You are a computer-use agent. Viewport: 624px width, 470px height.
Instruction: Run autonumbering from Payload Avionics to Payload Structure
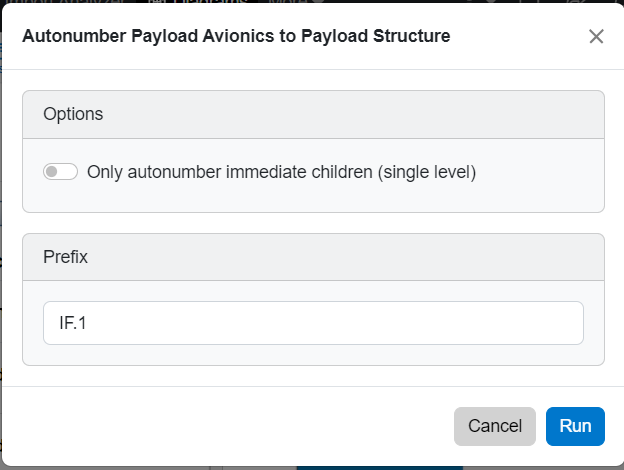coord(575,426)
